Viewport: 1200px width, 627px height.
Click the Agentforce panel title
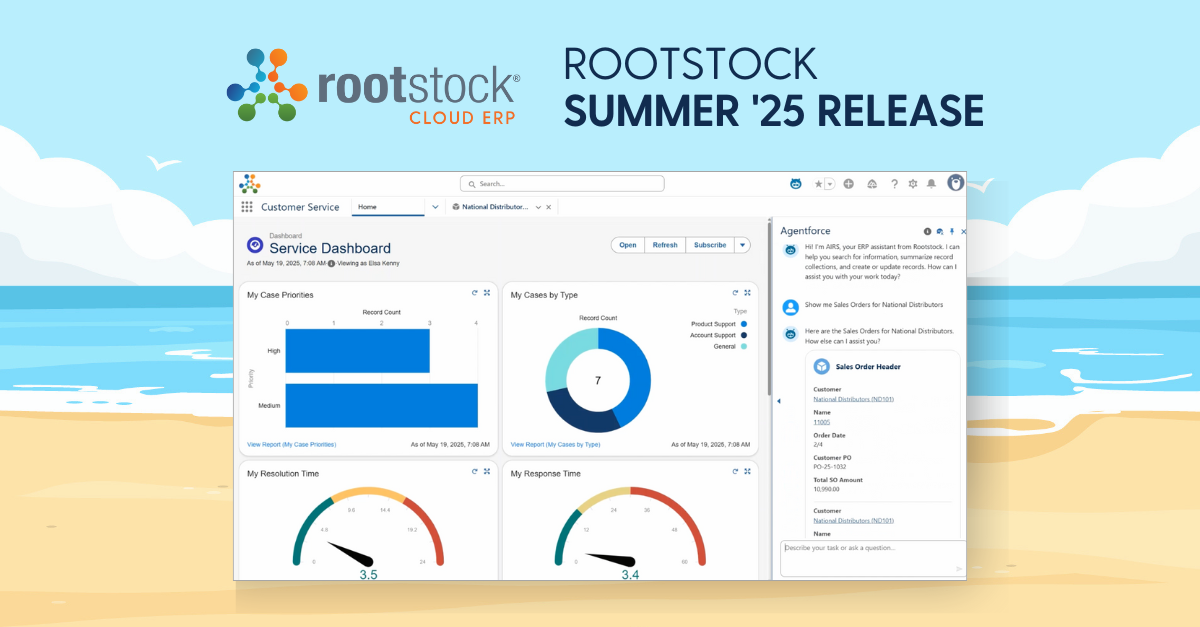(x=805, y=231)
